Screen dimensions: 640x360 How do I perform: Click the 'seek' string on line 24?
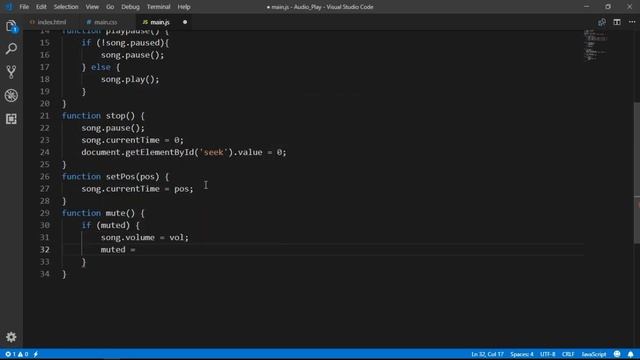click(x=213, y=152)
